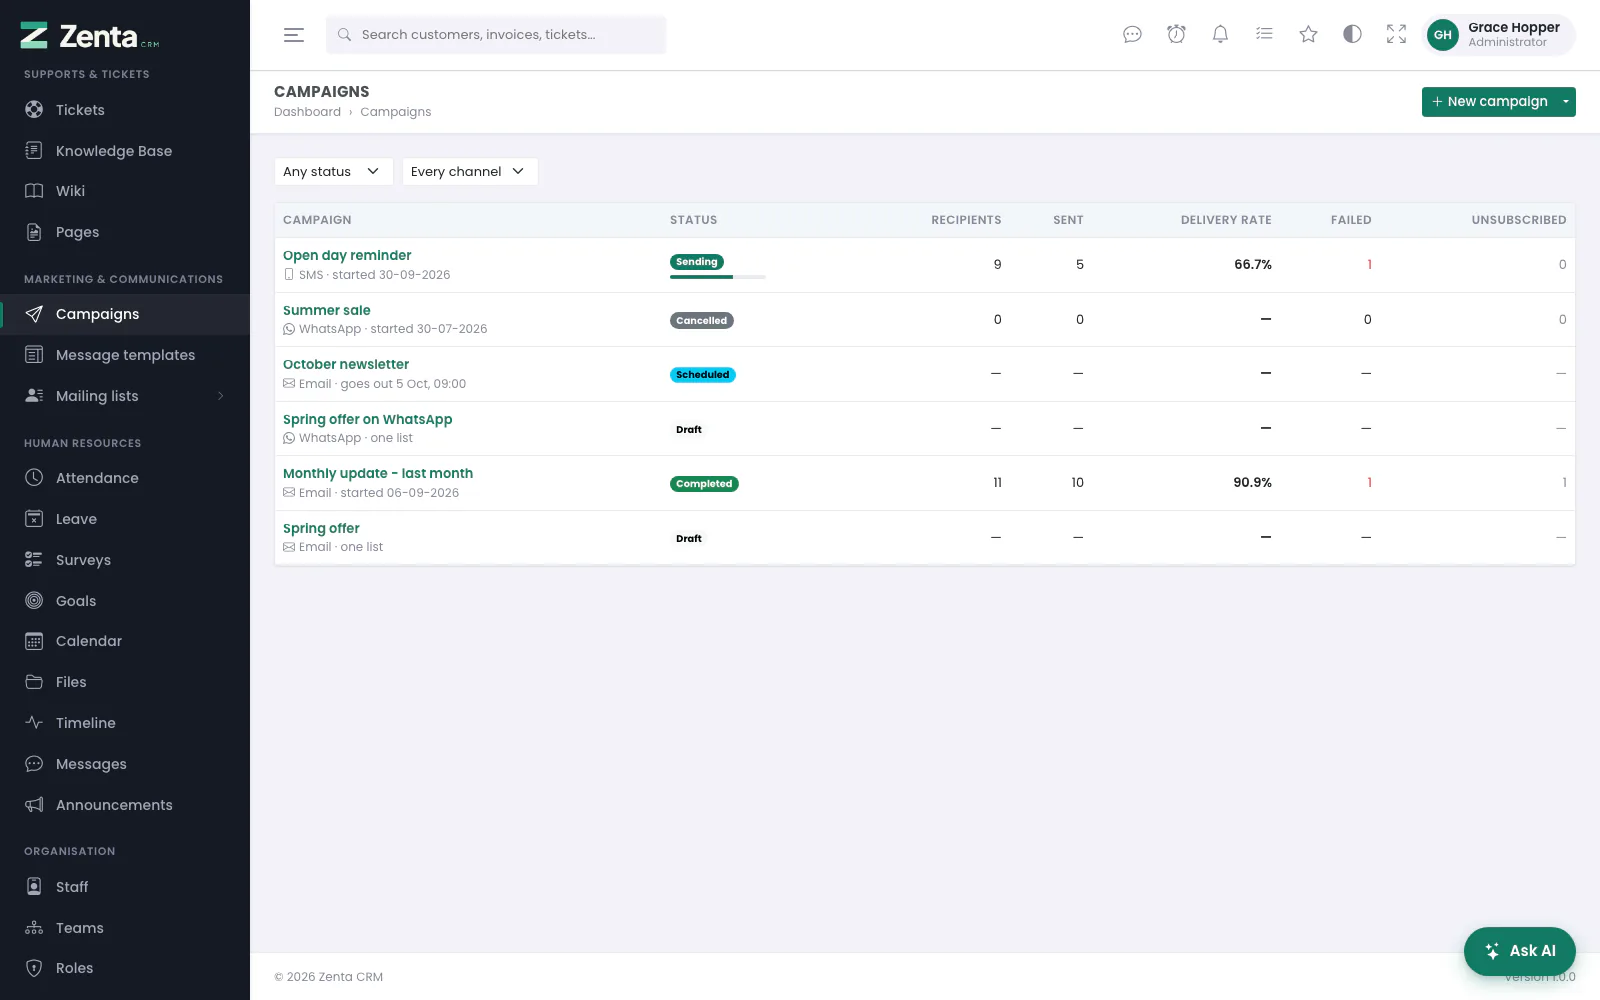
Task: Open Message templates in sidebar
Action: [x=125, y=355]
